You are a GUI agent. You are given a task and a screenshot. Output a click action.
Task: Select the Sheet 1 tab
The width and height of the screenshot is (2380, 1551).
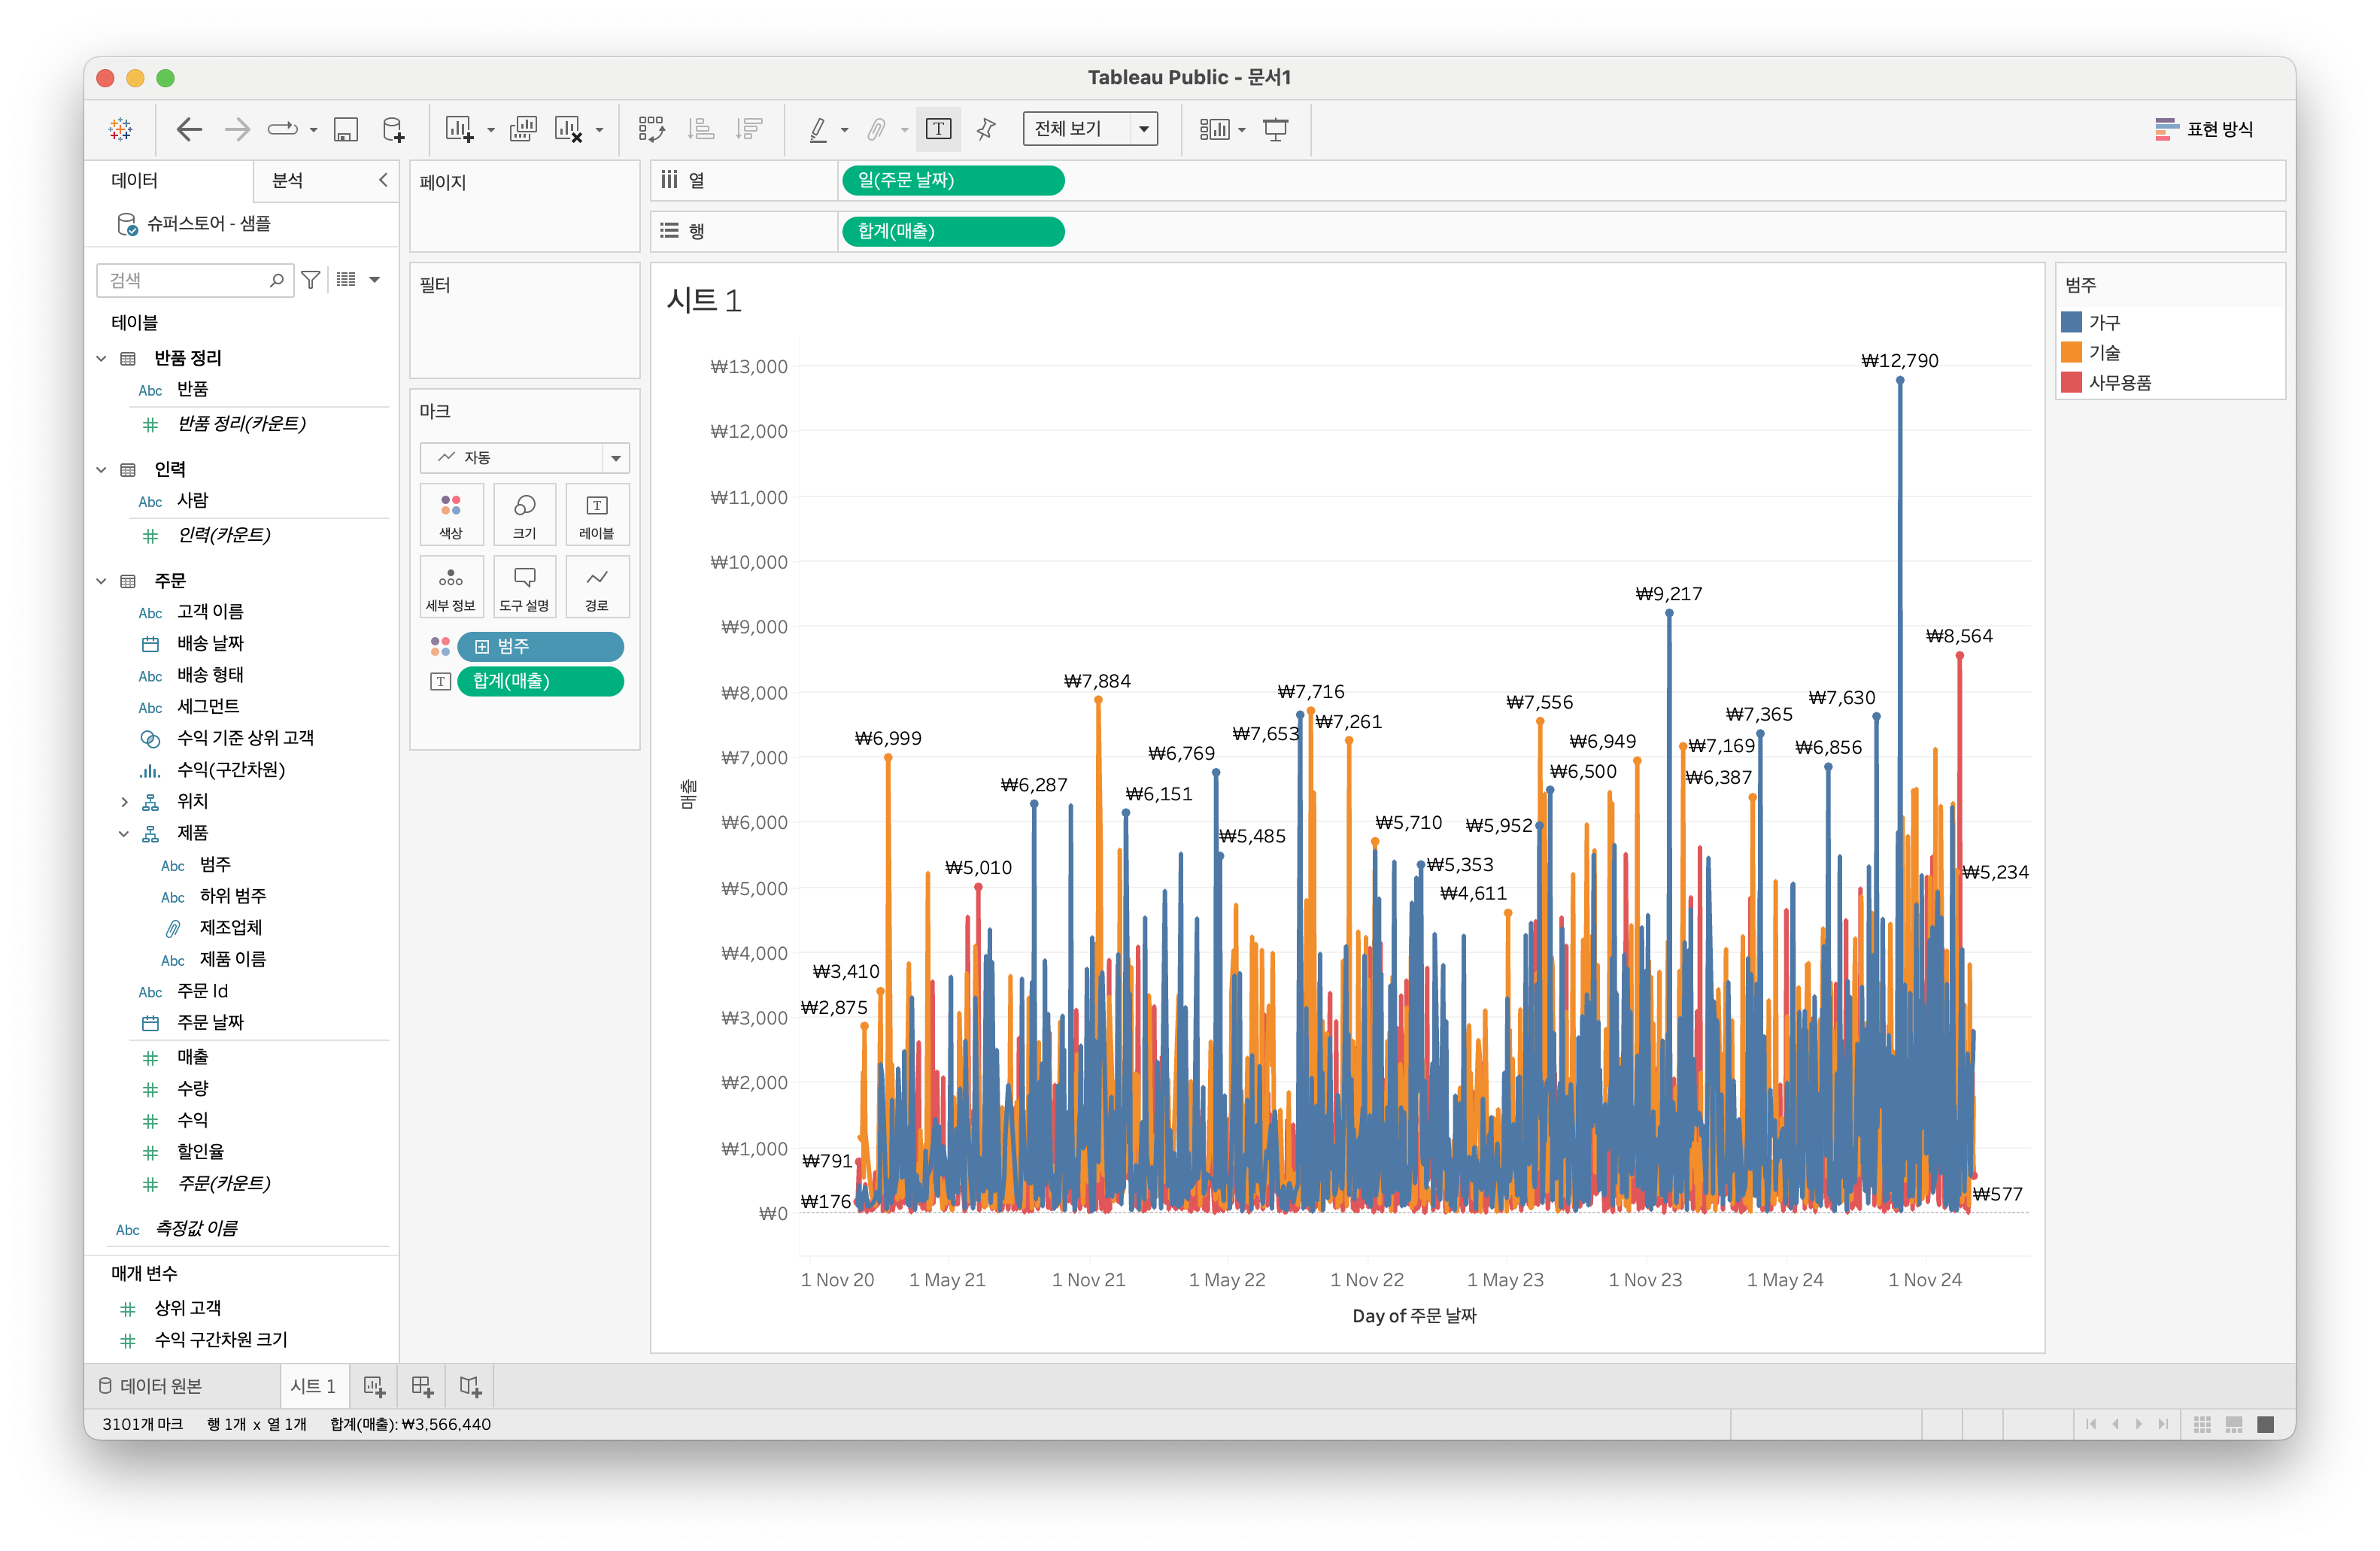(x=313, y=1386)
